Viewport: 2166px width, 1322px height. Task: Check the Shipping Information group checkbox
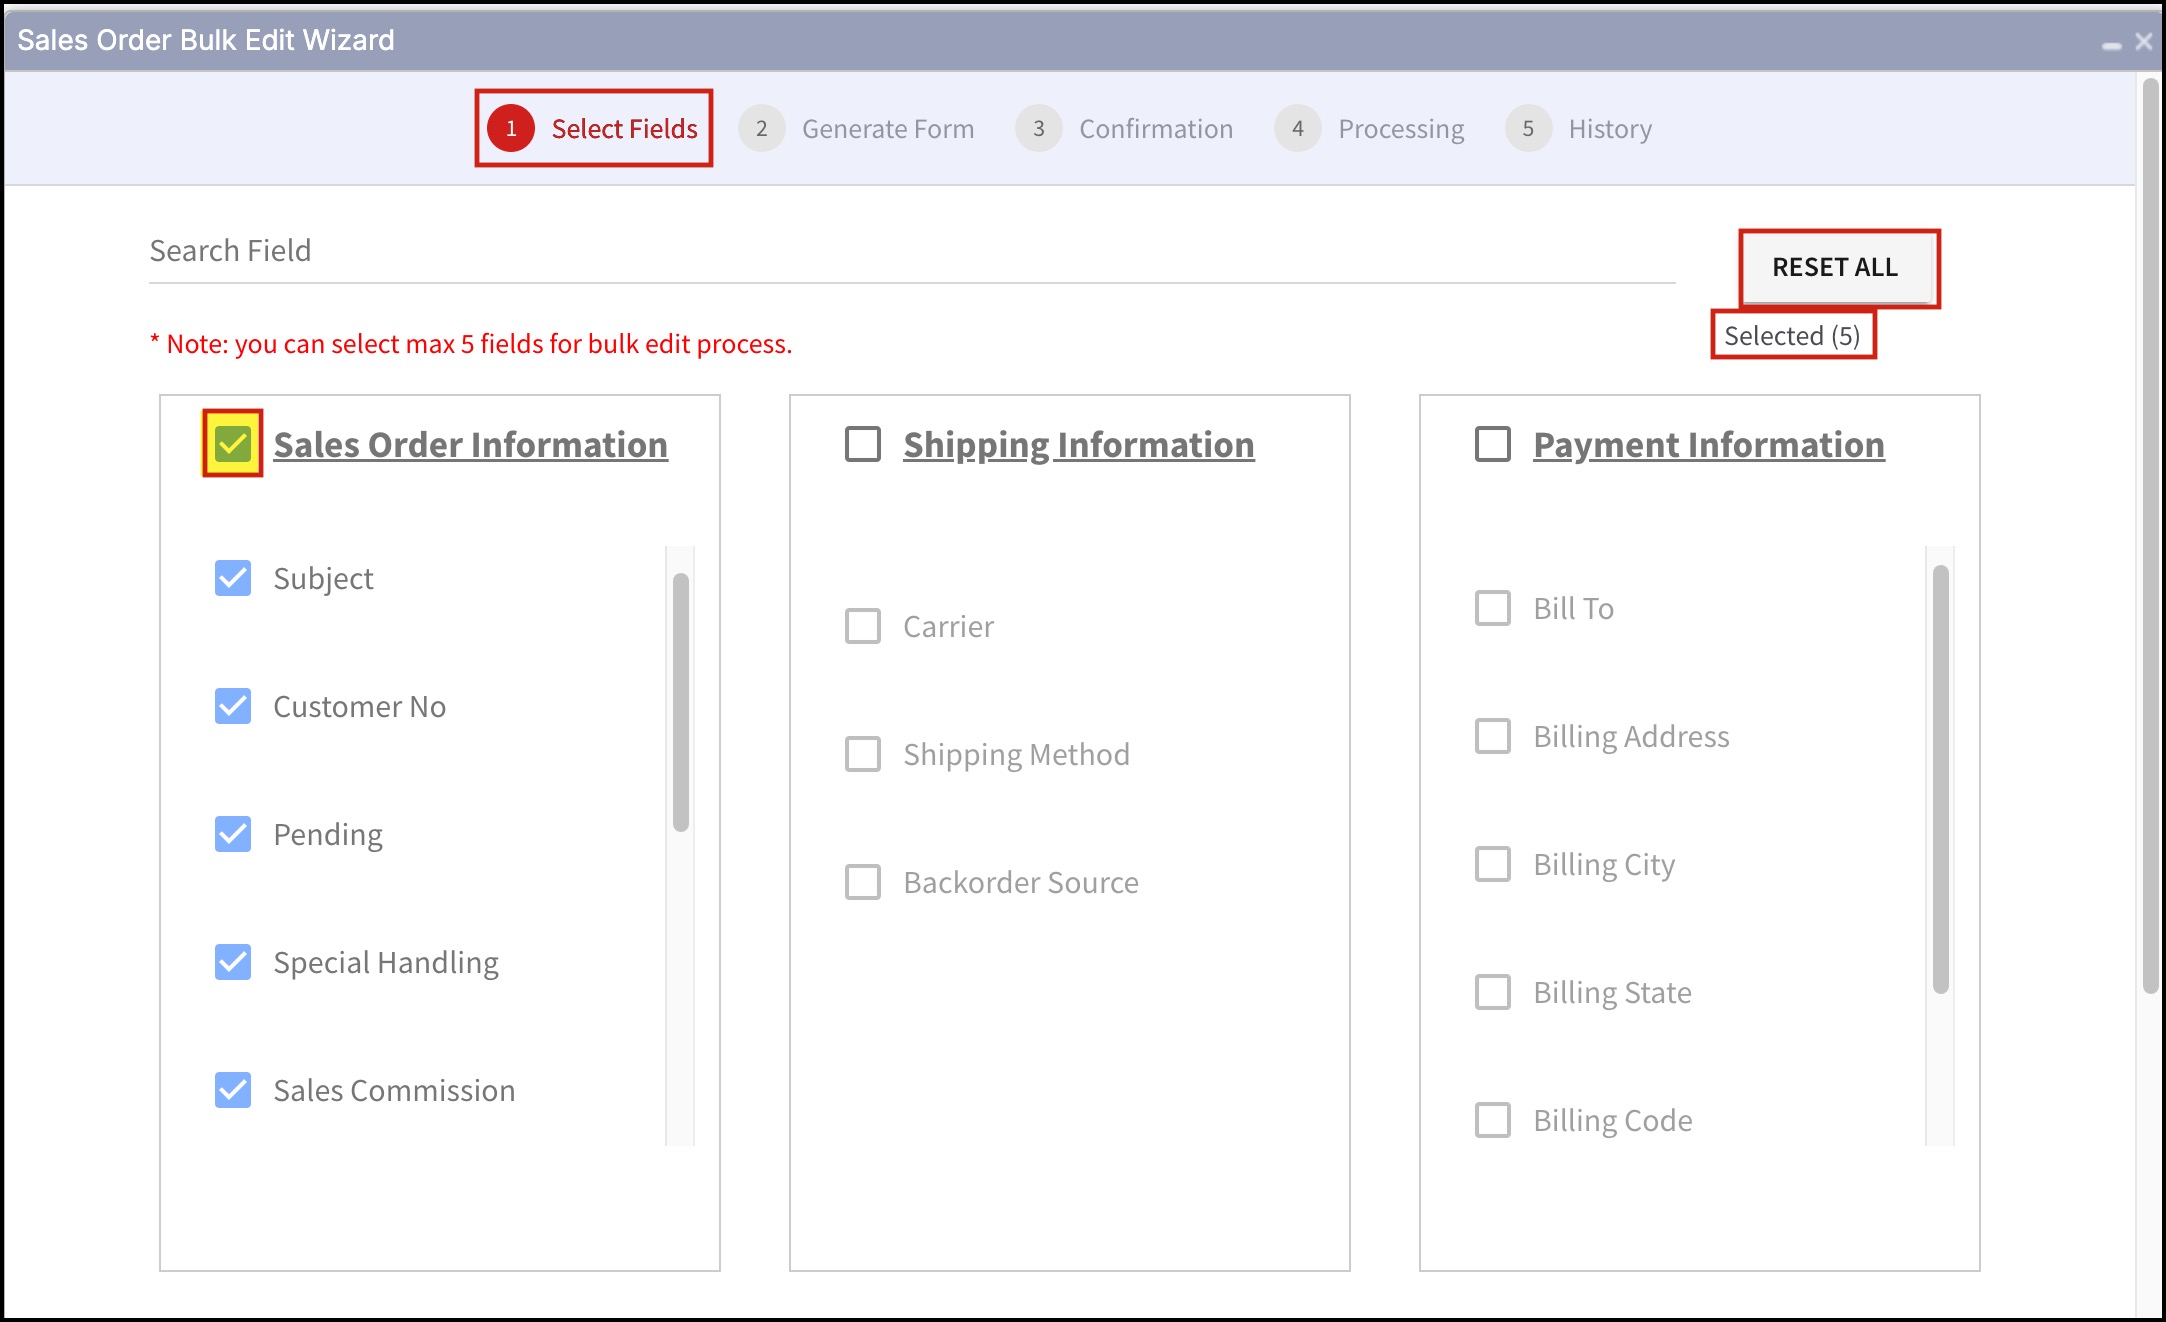(862, 444)
